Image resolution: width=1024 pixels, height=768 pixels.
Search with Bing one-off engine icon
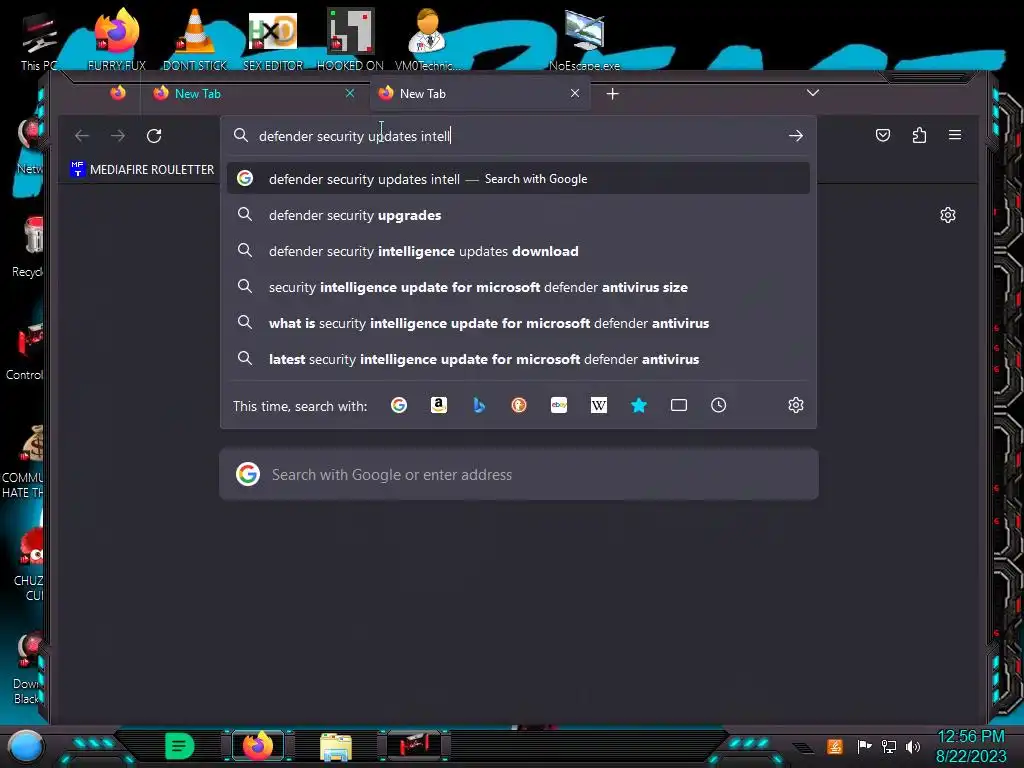(479, 406)
